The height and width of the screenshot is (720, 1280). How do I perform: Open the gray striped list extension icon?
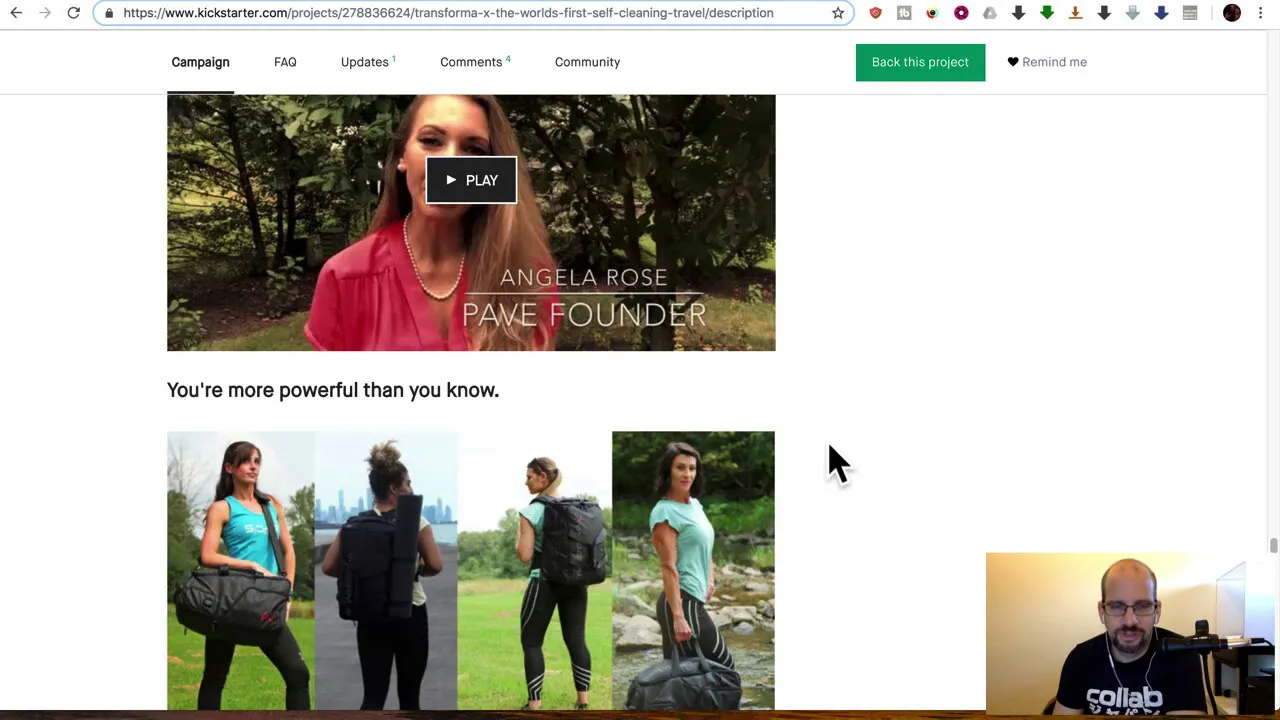point(1190,13)
